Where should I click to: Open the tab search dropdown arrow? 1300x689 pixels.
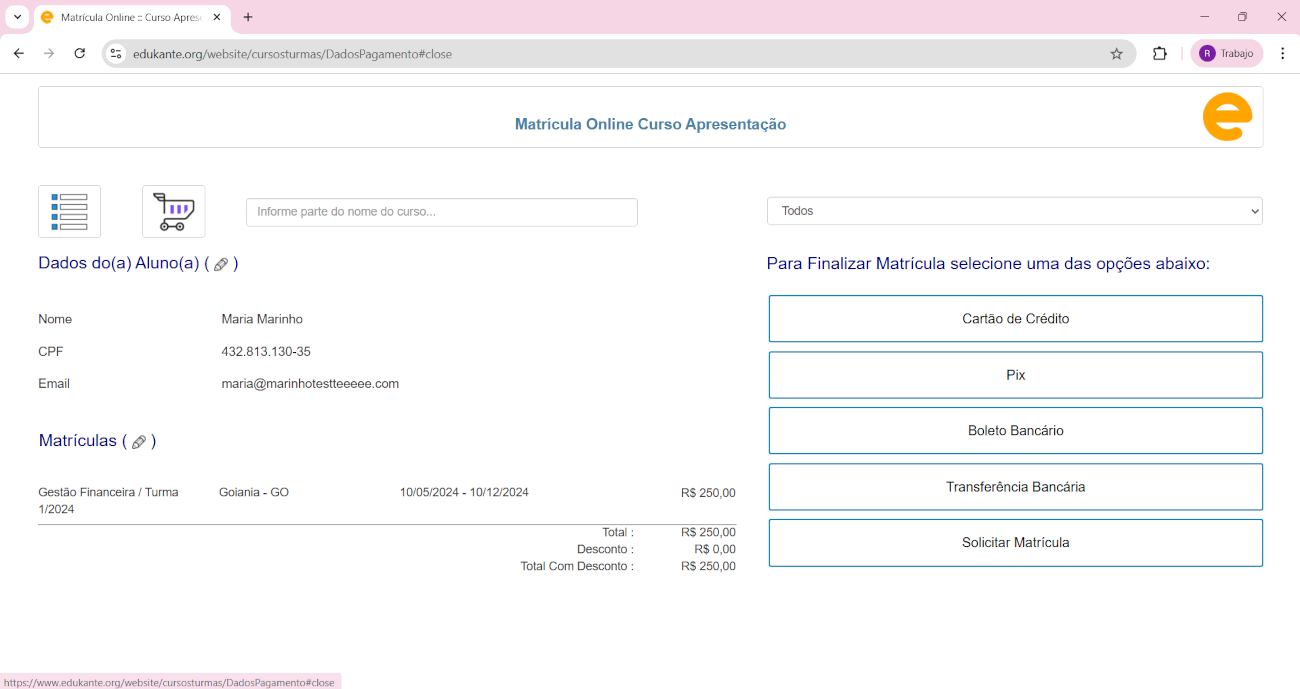17,17
